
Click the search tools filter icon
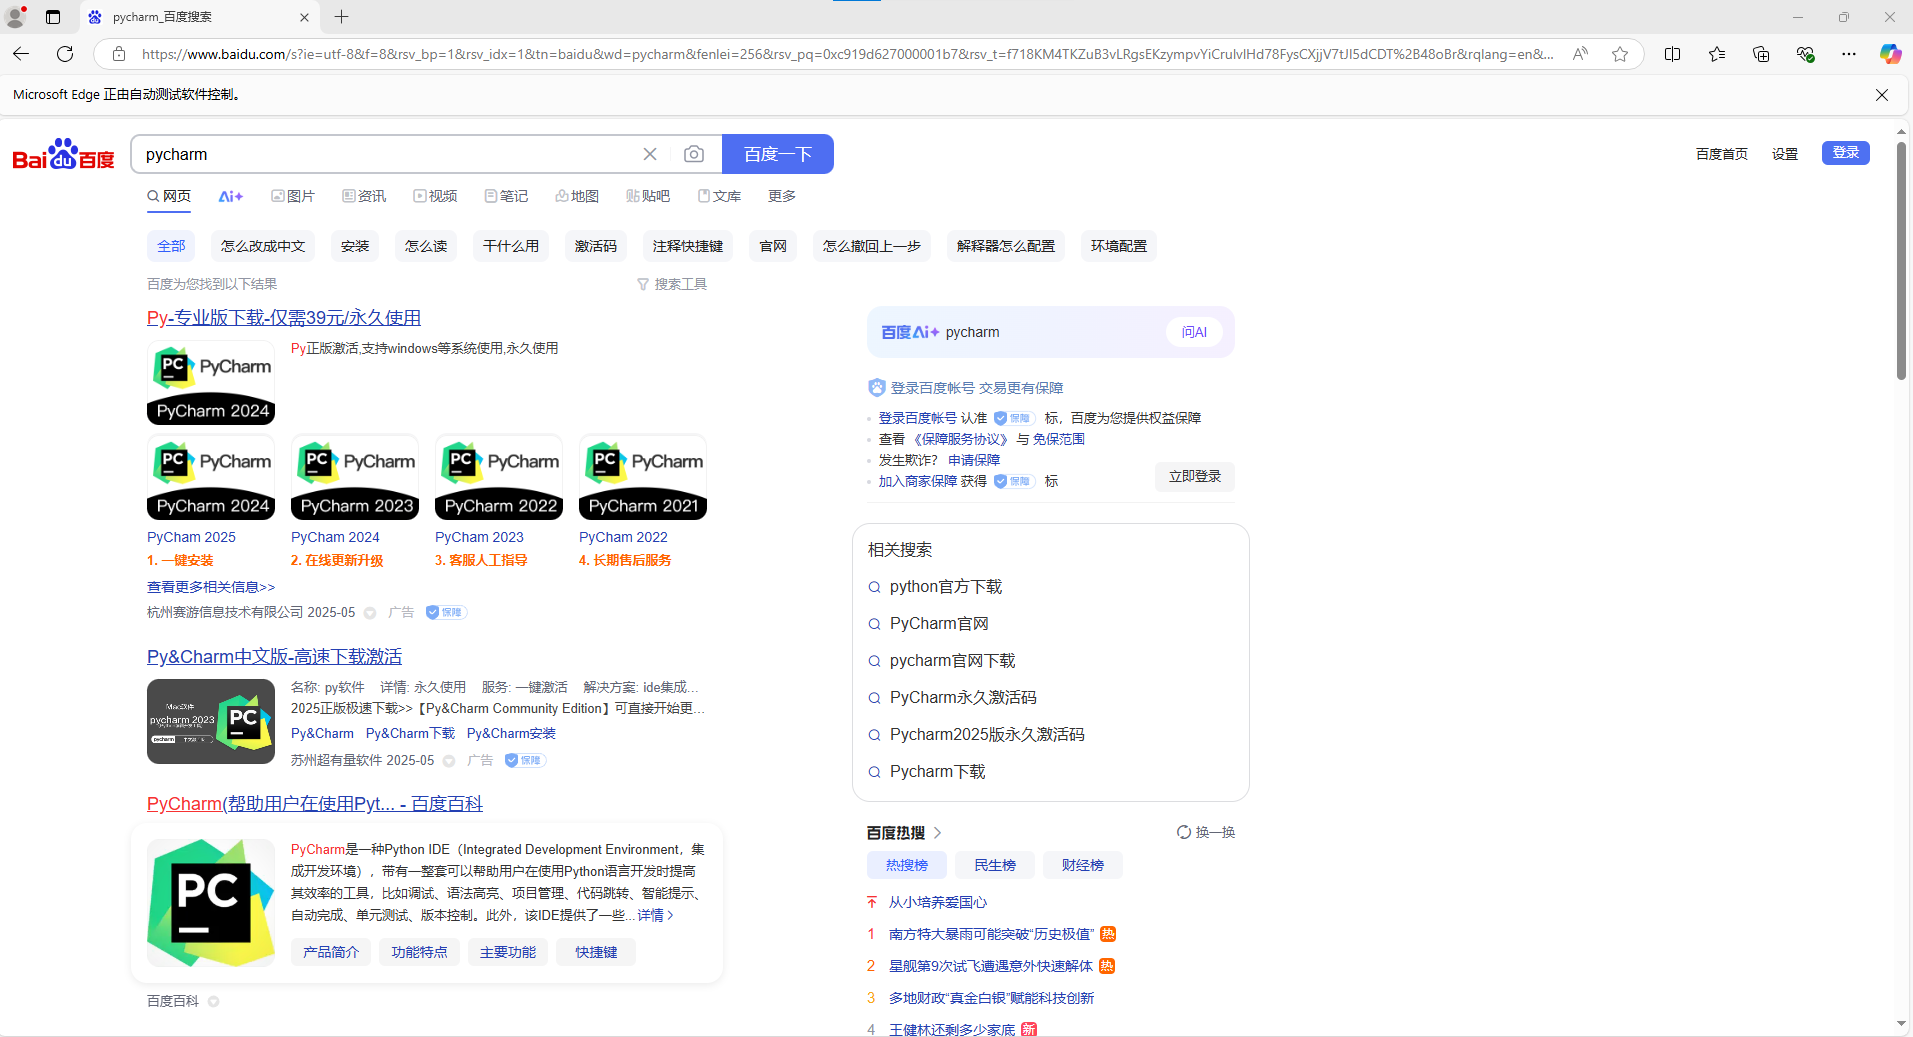pos(643,285)
